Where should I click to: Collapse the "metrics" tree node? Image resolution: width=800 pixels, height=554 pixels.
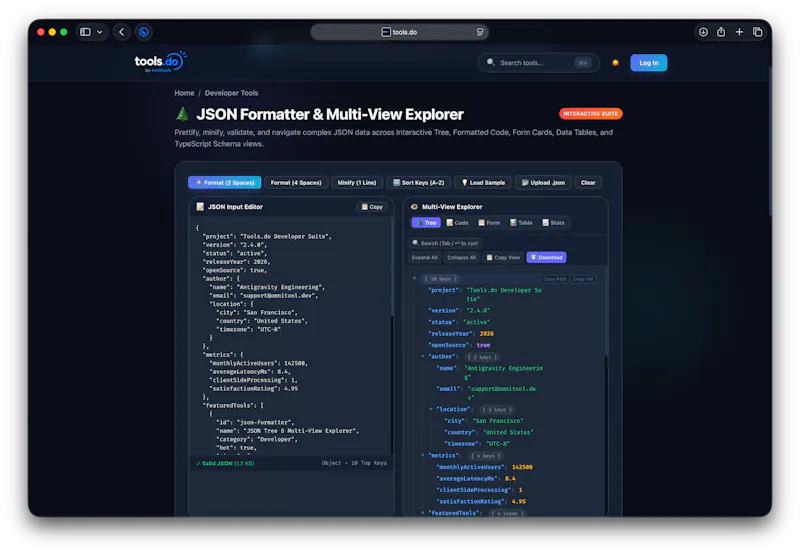pyautogui.click(x=423, y=455)
